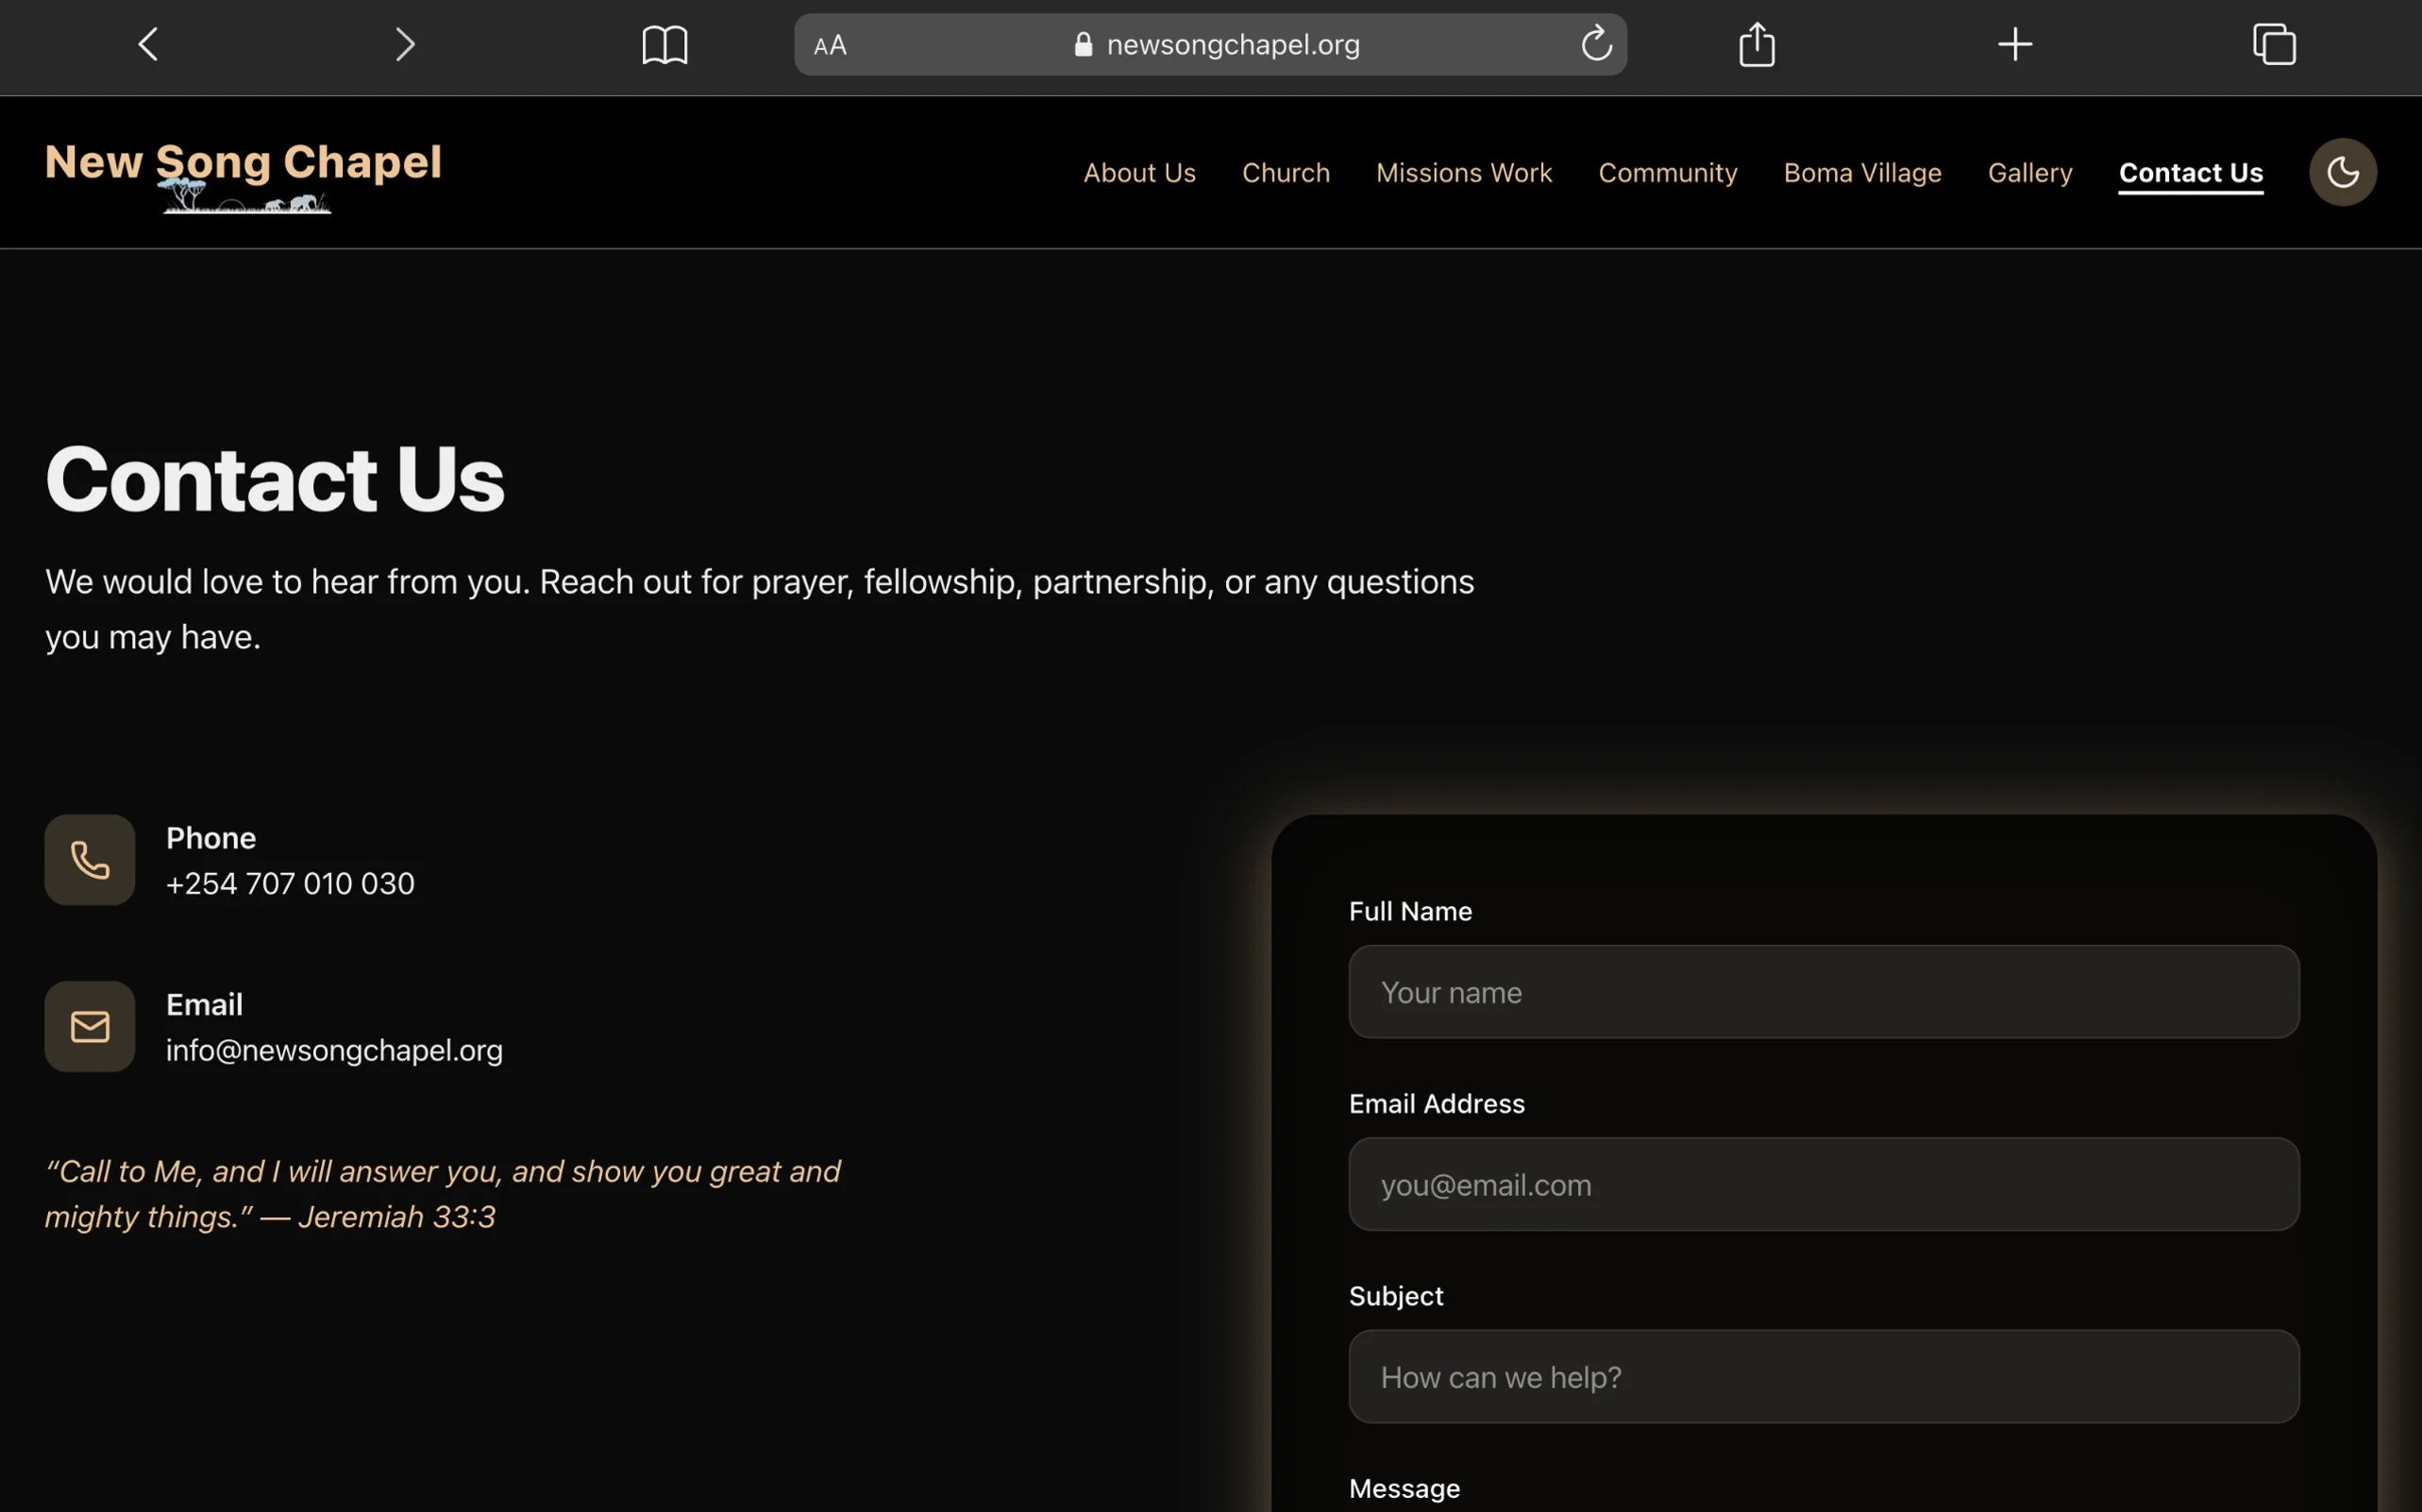Screen dimensions: 2422x1512
Task: Click the Contact Us page heading
Action: pos(275,479)
